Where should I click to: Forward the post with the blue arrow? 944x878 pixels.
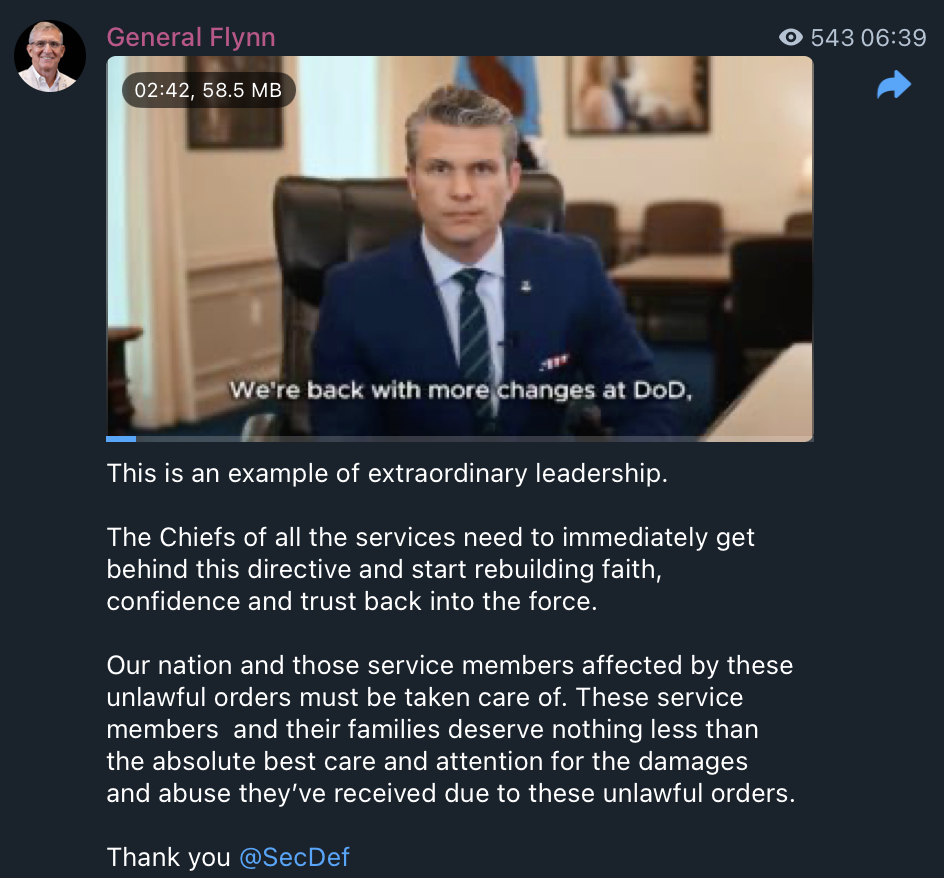coord(894,84)
